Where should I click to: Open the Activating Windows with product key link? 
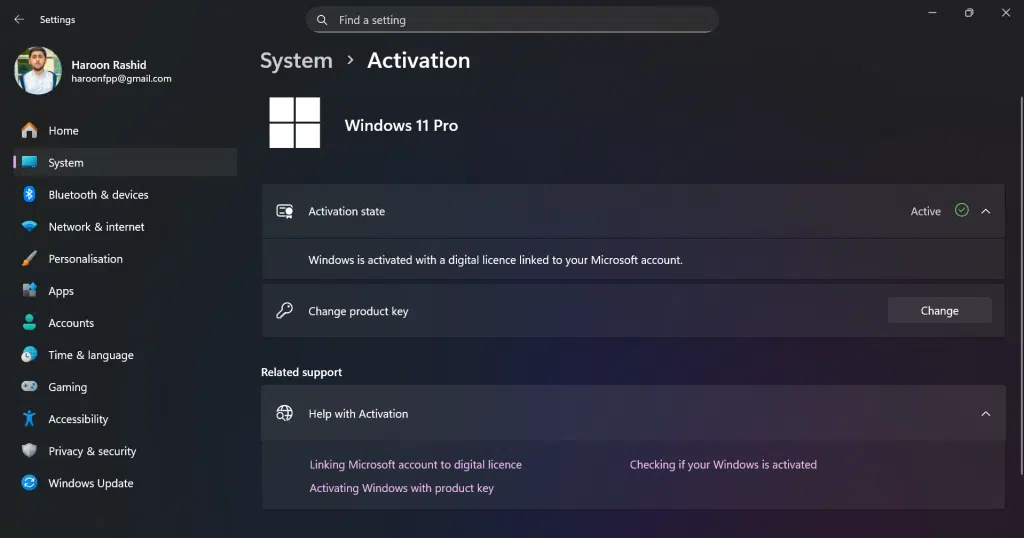401,489
